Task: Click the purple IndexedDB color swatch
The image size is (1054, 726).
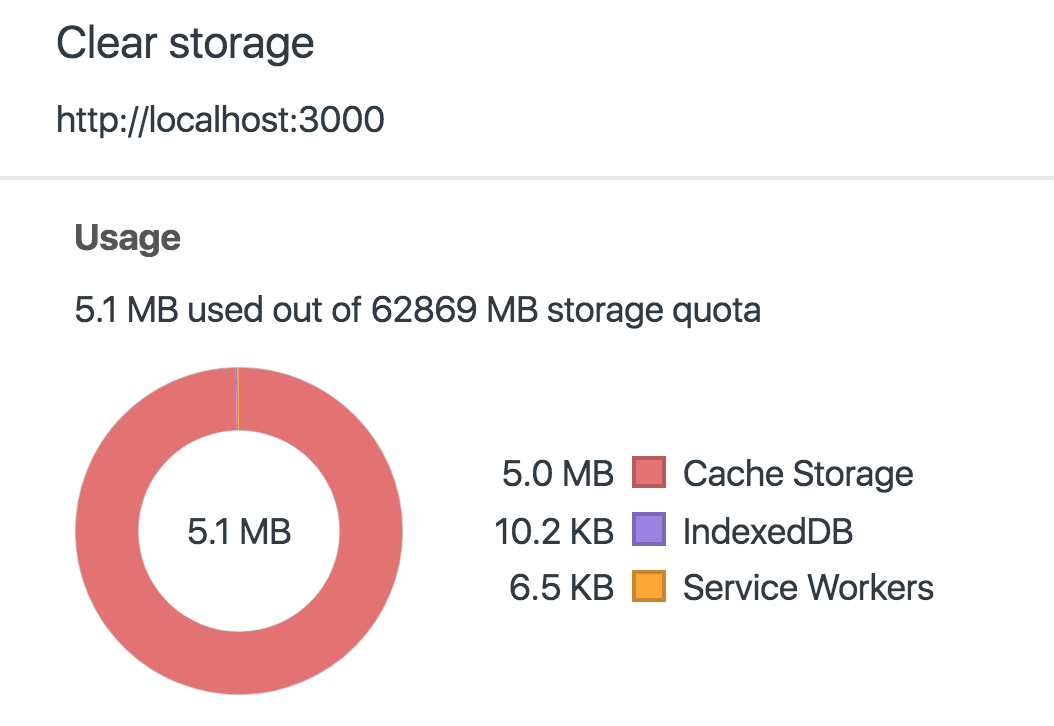Action: [x=649, y=529]
